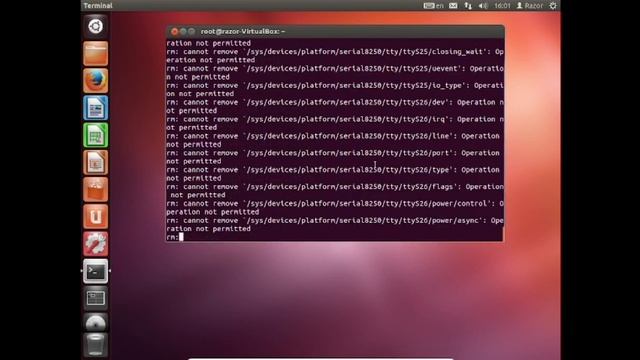Click the terminal cursor after last rm:
The image size is (640, 360).
(x=181, y=237)
